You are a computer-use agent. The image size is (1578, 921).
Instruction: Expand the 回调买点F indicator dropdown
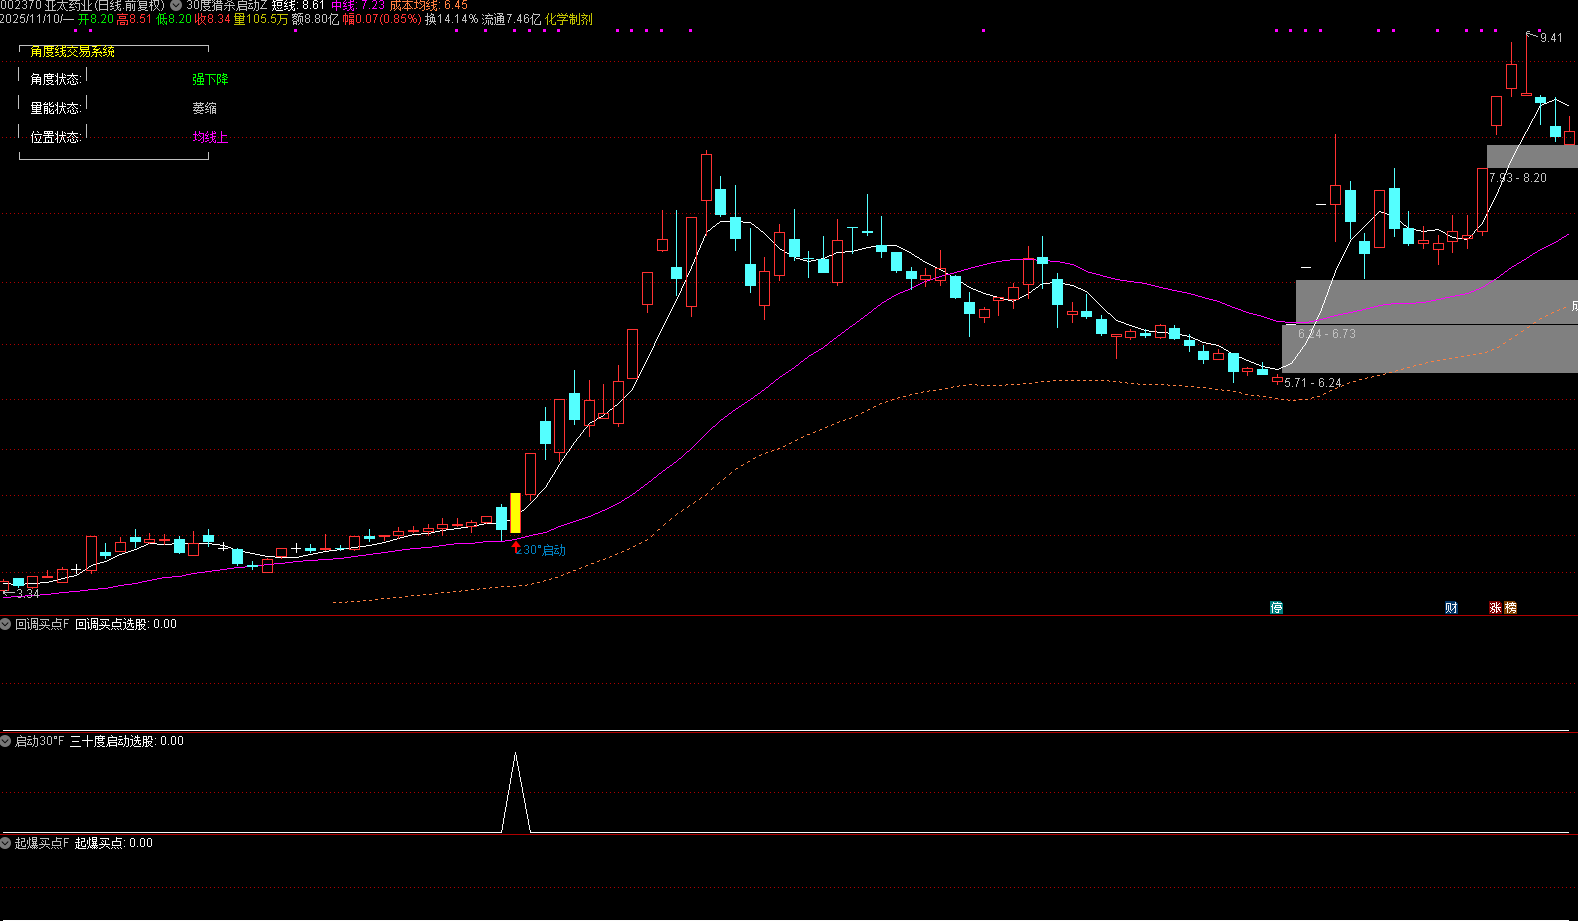coord(6,624)
